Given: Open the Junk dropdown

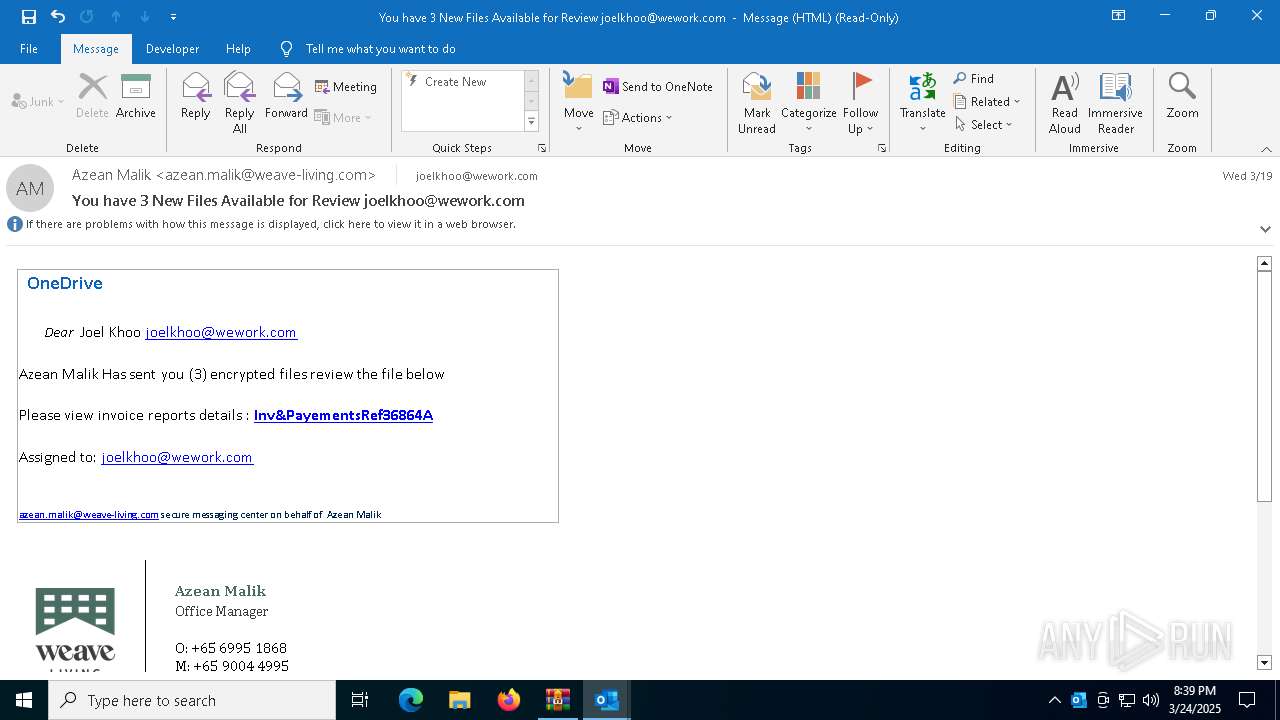Looking at the screenshot, I should pyautogui.click(x=38, y=101).
